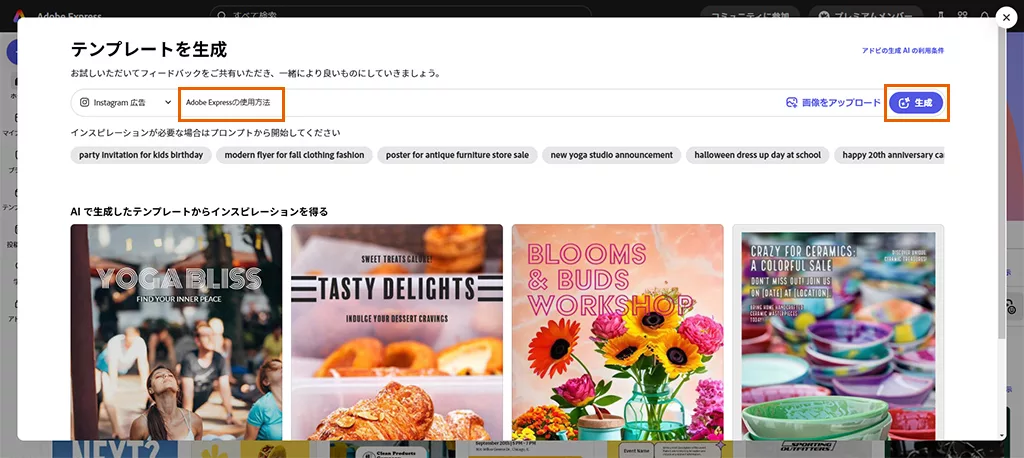Open the Crazy for Ceramics template thumbnail
This screenshot has width=1024, height=458.
point(839,332)
